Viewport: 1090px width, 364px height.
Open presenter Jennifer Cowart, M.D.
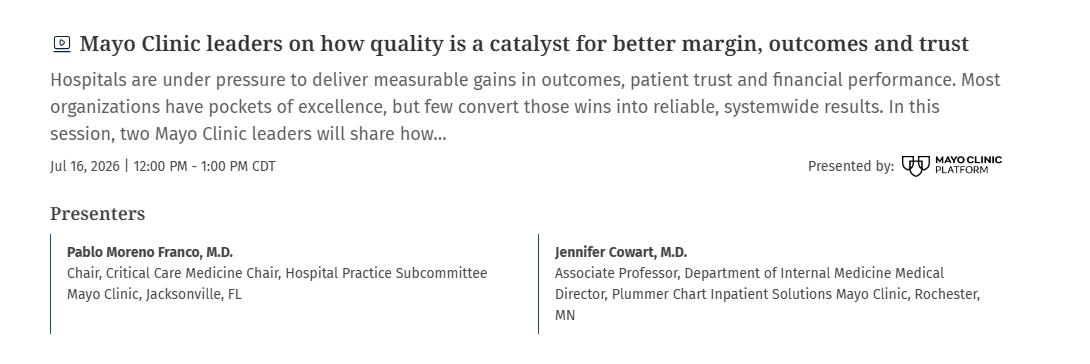coord(621,252)
